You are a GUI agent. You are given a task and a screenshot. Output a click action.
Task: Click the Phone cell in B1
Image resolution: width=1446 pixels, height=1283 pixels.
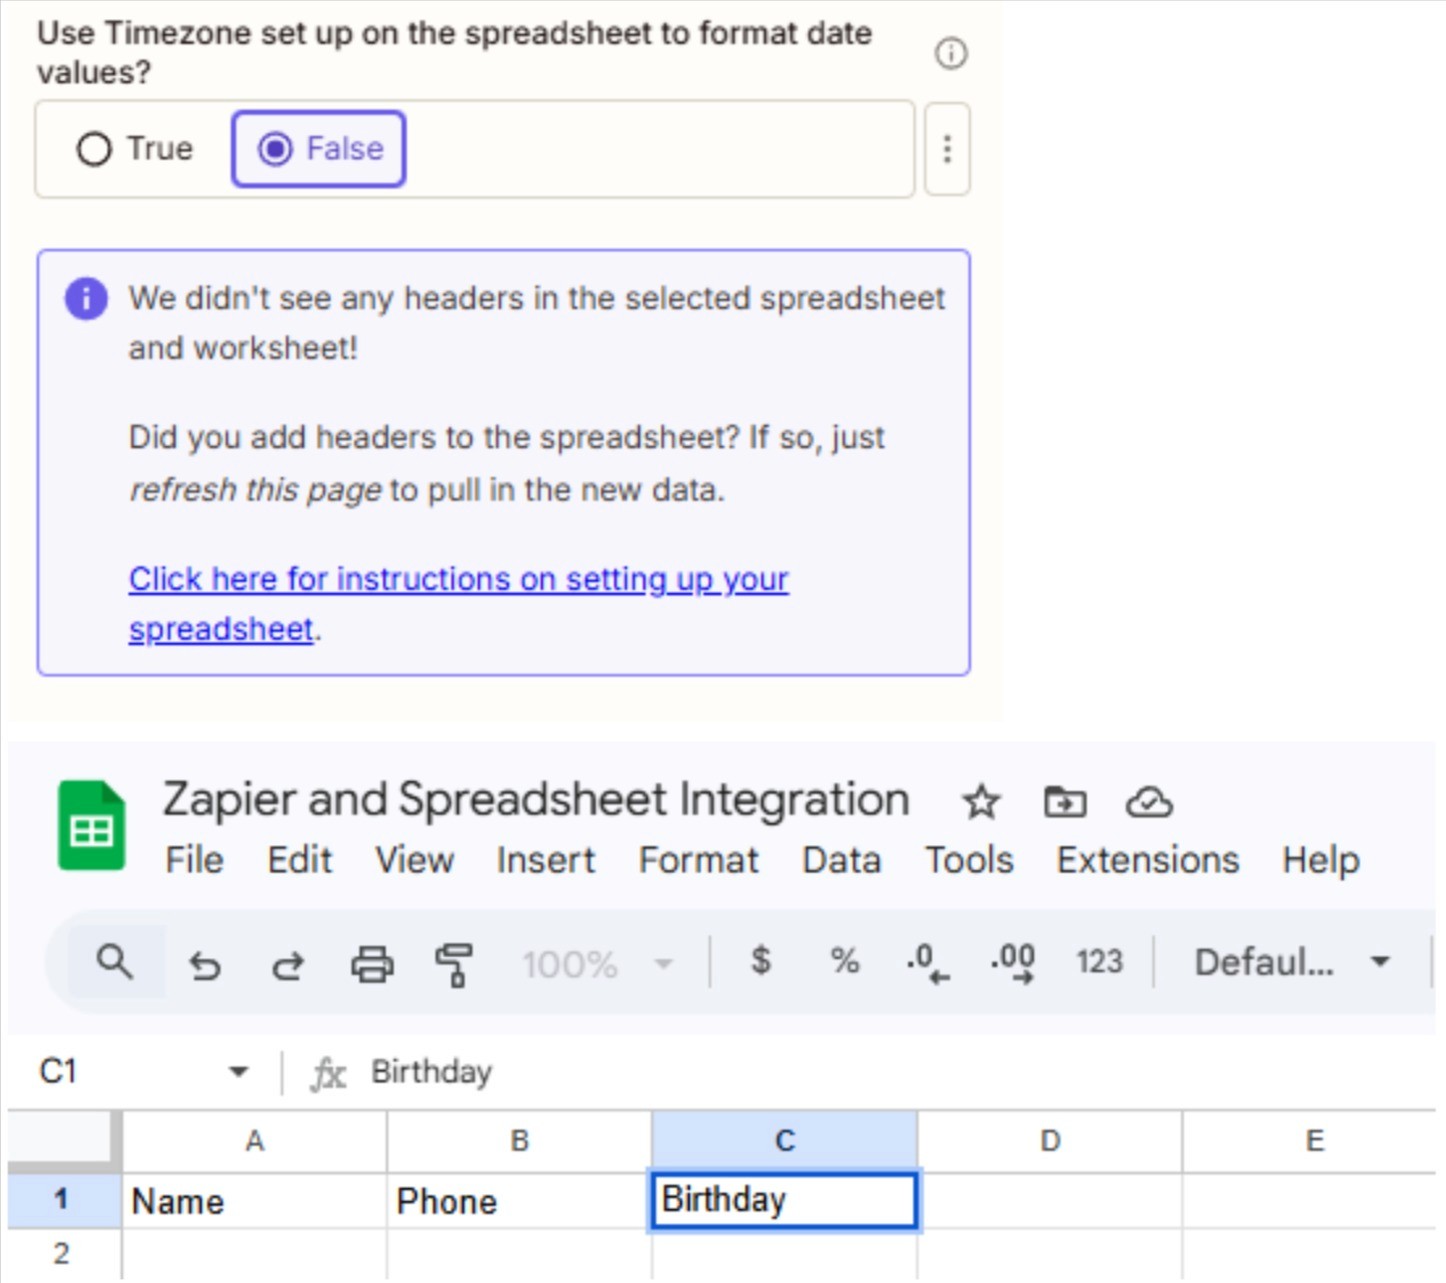pos(520,1200)
